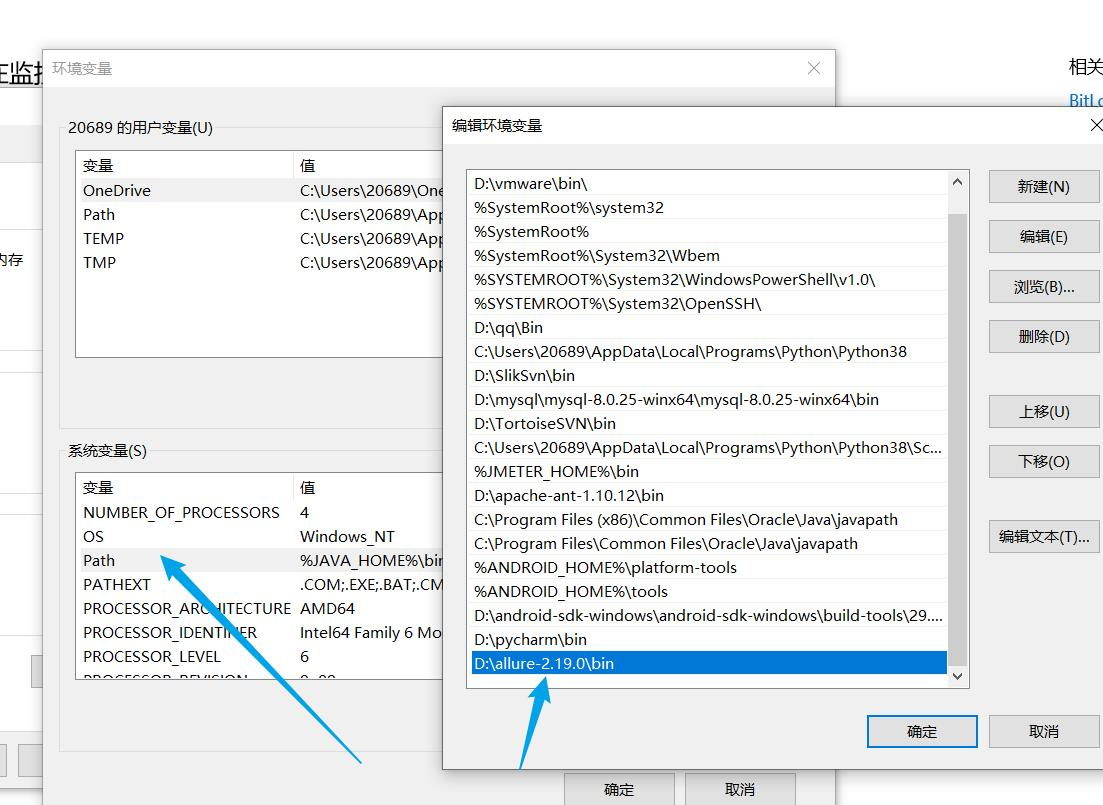Select the plain %SystemRoot% entry

(x=709, y=232)
